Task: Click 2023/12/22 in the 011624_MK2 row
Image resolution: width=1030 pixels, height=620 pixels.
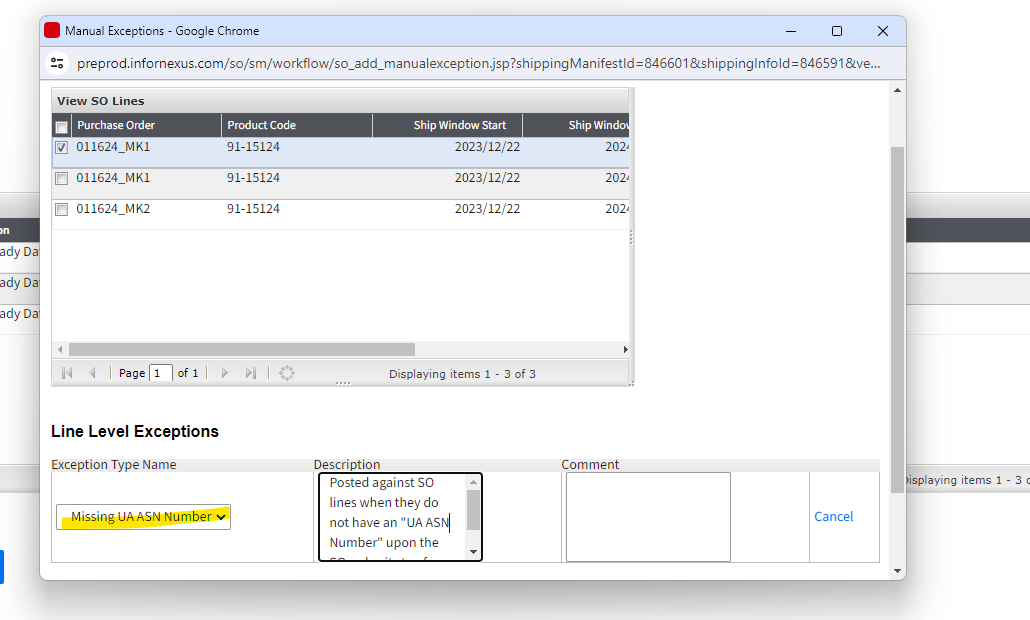Action: click(x=487, y=209)
